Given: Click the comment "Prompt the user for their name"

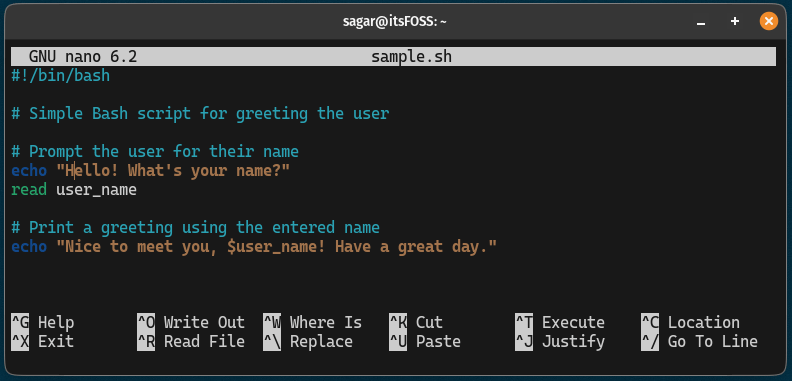Looking at the screenshot, I should tap(155, 152).
